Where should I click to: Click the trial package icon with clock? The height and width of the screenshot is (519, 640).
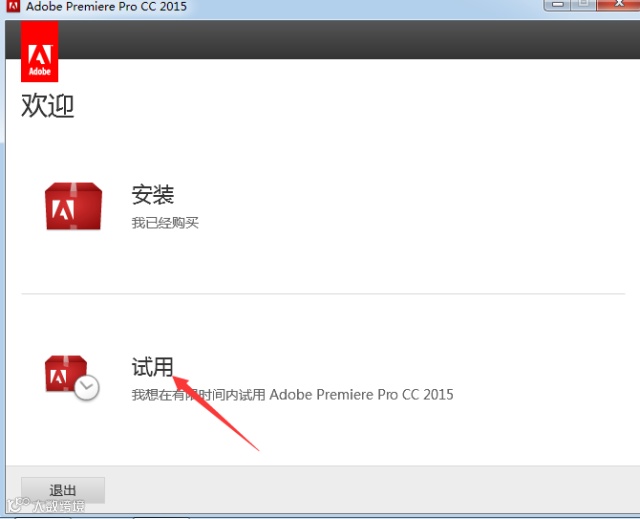point(72,377)
